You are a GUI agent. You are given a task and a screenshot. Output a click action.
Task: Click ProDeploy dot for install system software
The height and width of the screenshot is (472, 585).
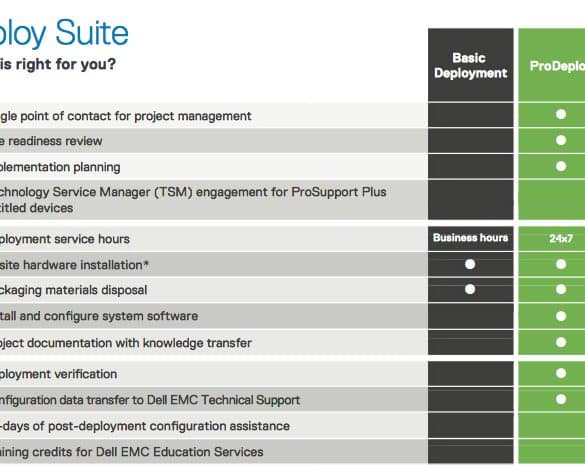click(x=561, y=316)
